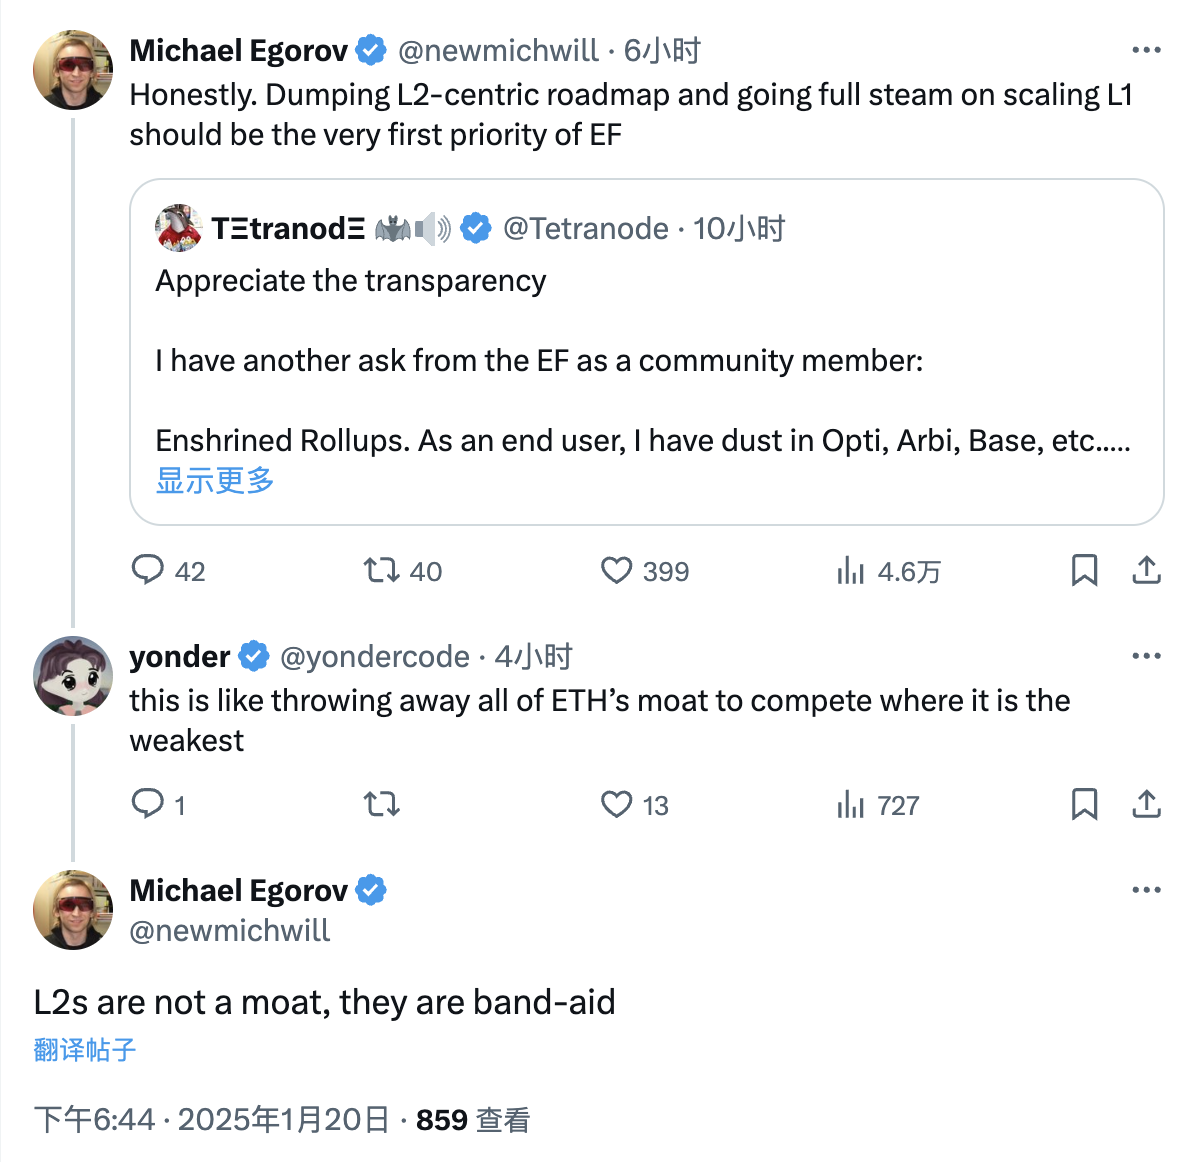View analytics for yonder's 727 views
The height and width of the screenshot is (1162, 1188).
[x=851, y=805]
